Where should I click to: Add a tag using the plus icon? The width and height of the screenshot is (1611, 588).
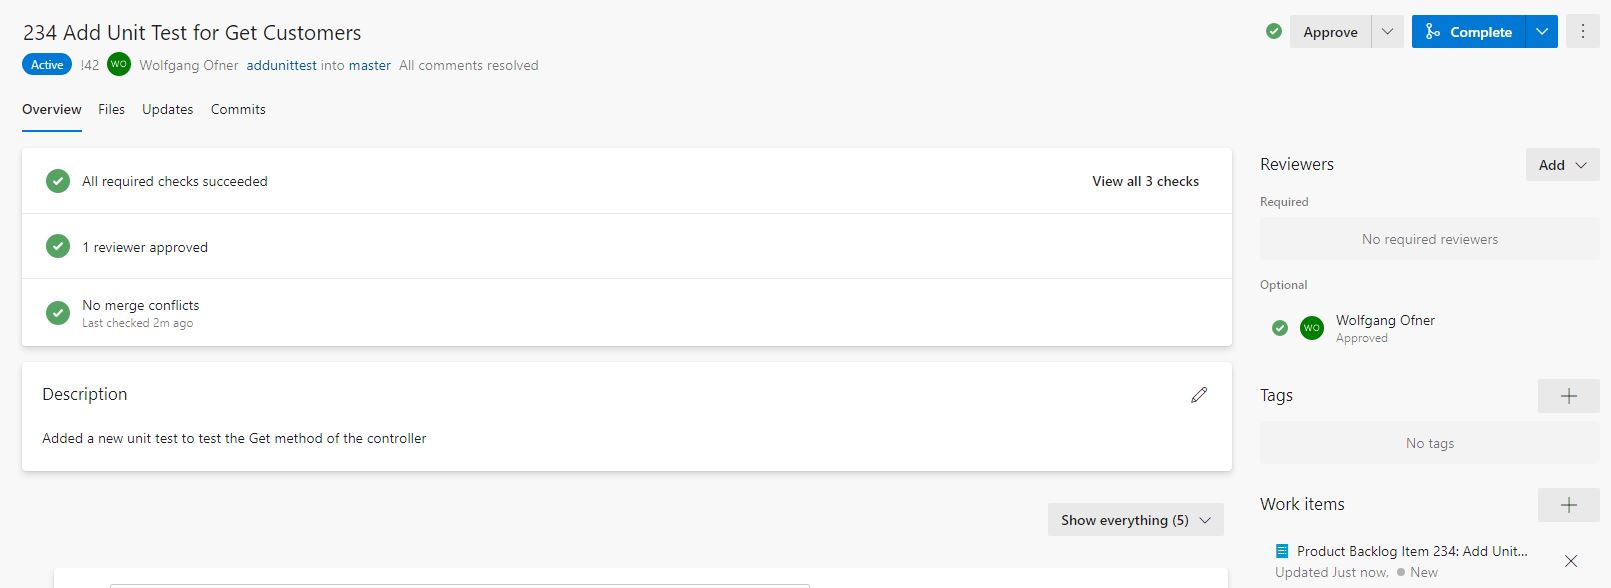1568,396
